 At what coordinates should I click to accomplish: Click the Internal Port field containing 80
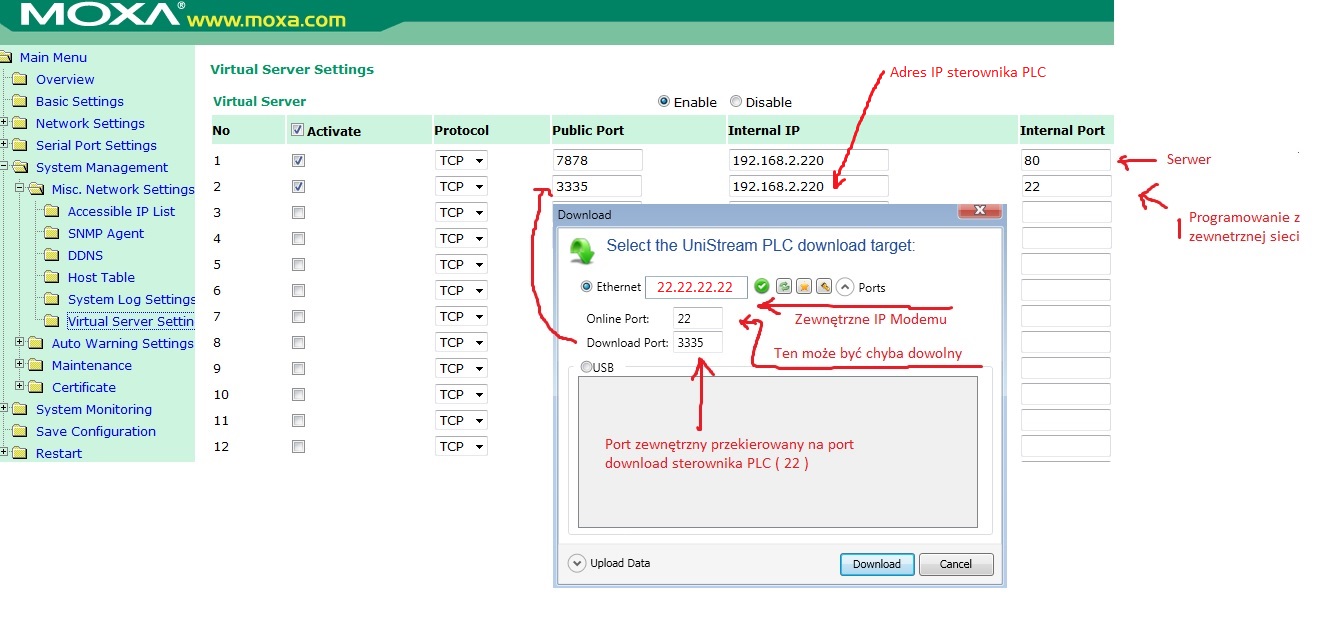pos(1066,160)
